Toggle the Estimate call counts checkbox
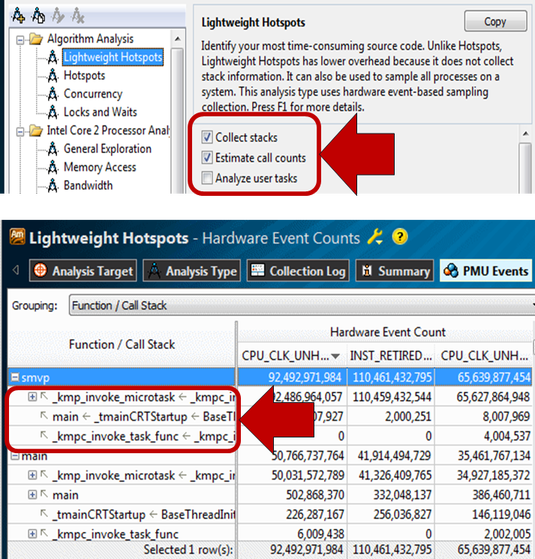The image size is (535, 559). pos(207,157)
